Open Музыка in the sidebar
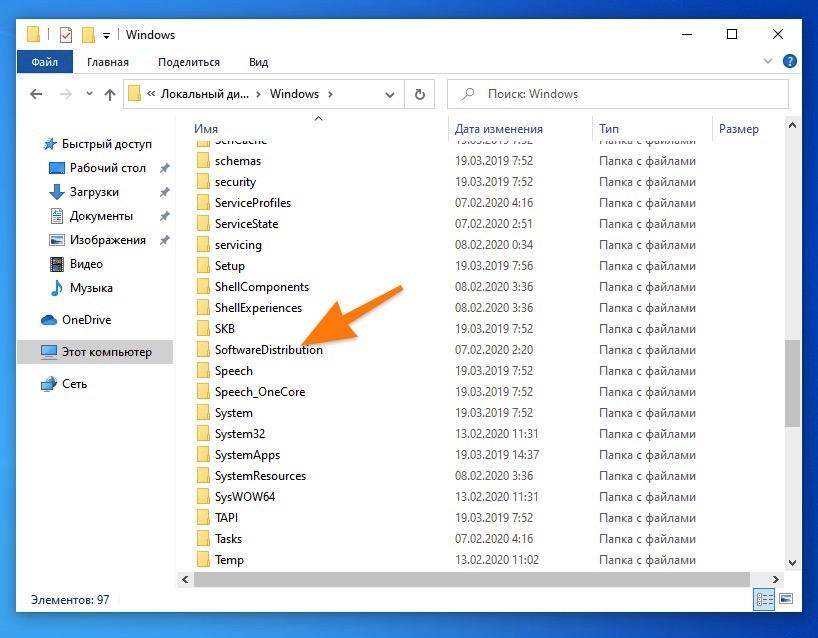 91,288
